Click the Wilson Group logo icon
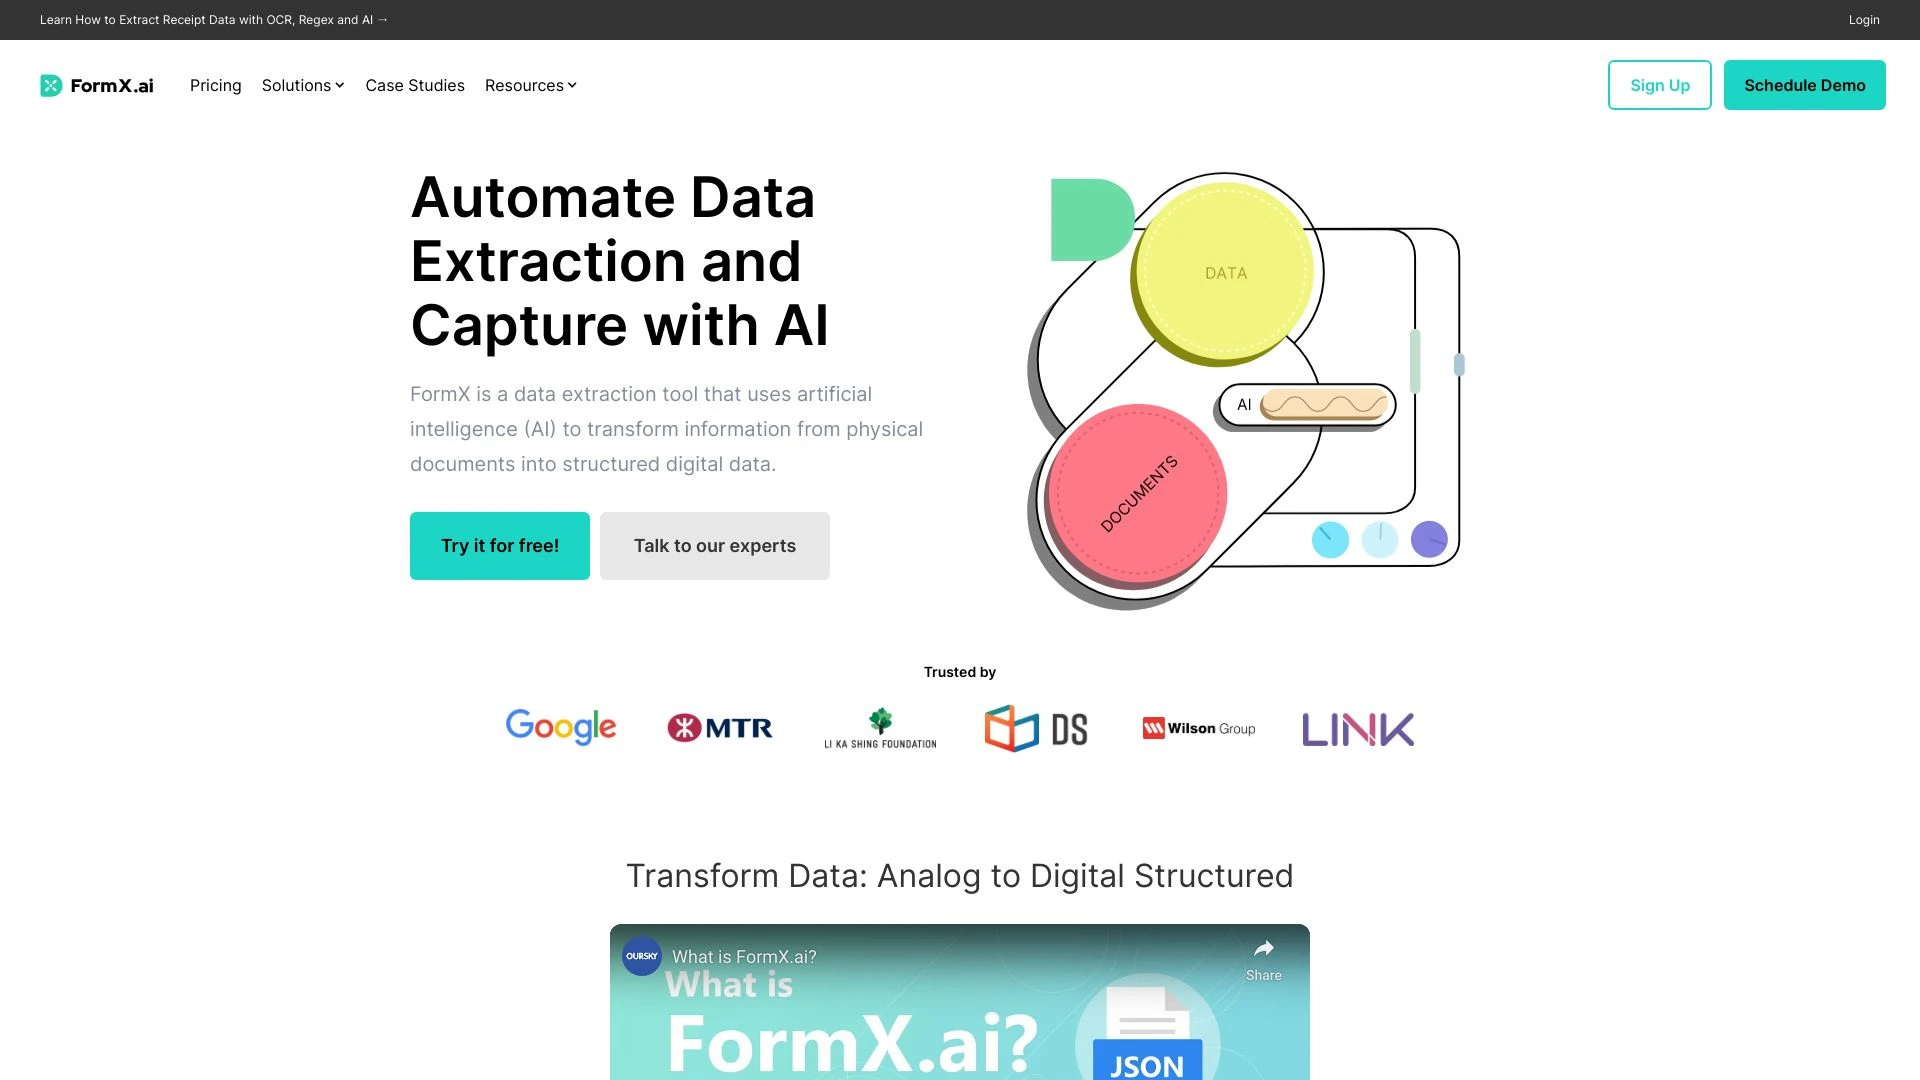Screen dimensions: 1920x1080 pyautogui.click(x=1151, y=728)
